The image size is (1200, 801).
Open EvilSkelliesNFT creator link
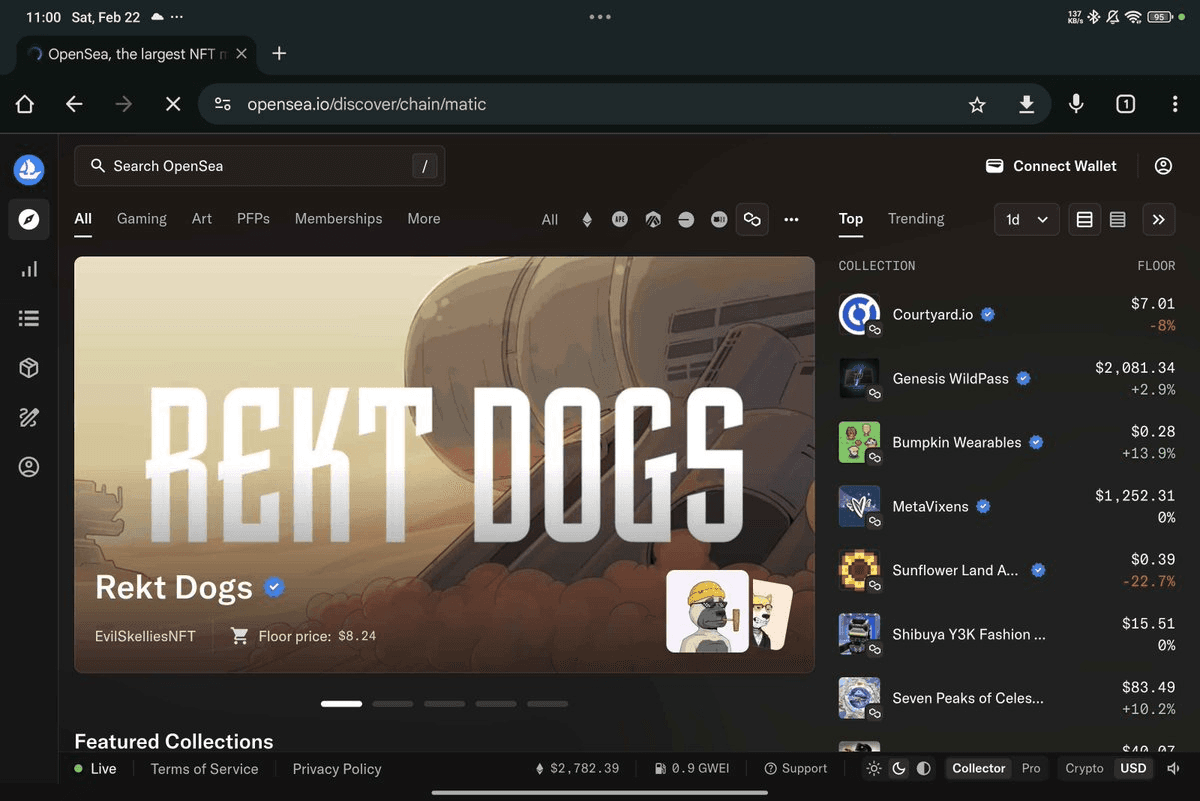pyautogui.click(x=145, y=636)
